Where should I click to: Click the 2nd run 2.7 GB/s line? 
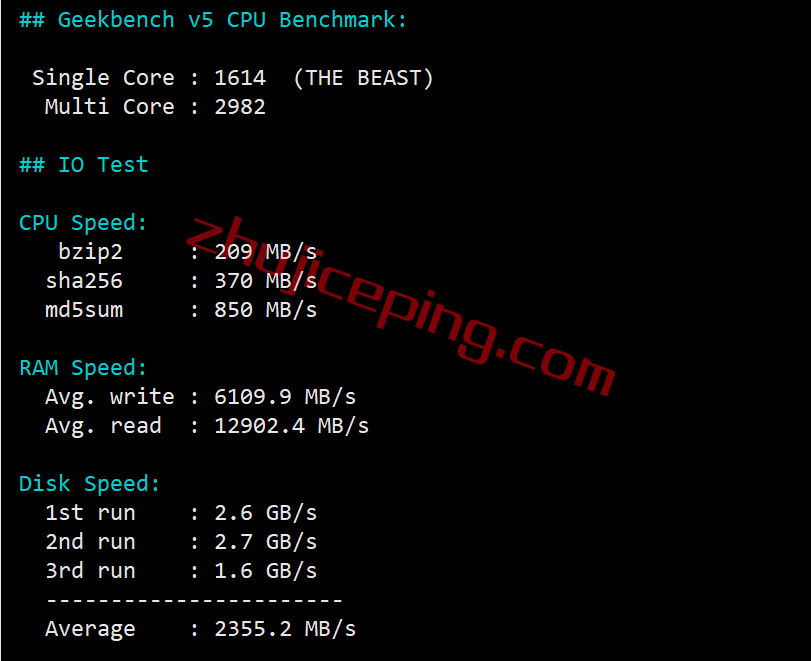[x=181, y=542]
